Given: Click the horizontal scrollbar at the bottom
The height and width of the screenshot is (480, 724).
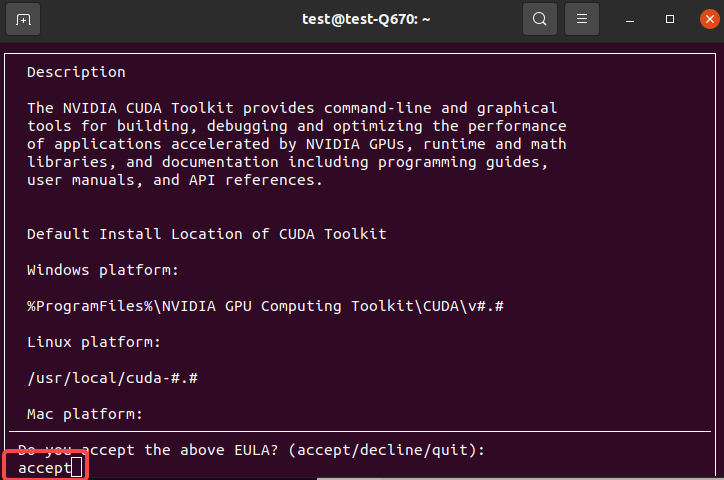Looking at the screenshot, I should (516, 479).
